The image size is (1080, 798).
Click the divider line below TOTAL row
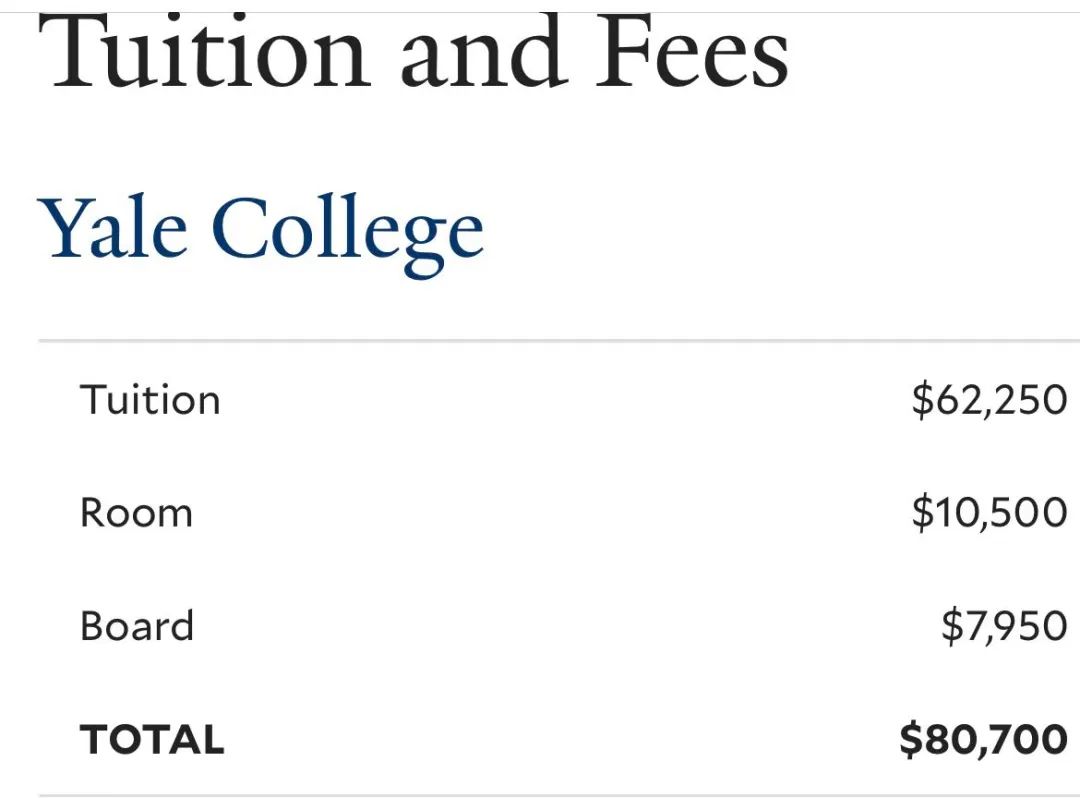pyautogui.click(x=559, y=796)
